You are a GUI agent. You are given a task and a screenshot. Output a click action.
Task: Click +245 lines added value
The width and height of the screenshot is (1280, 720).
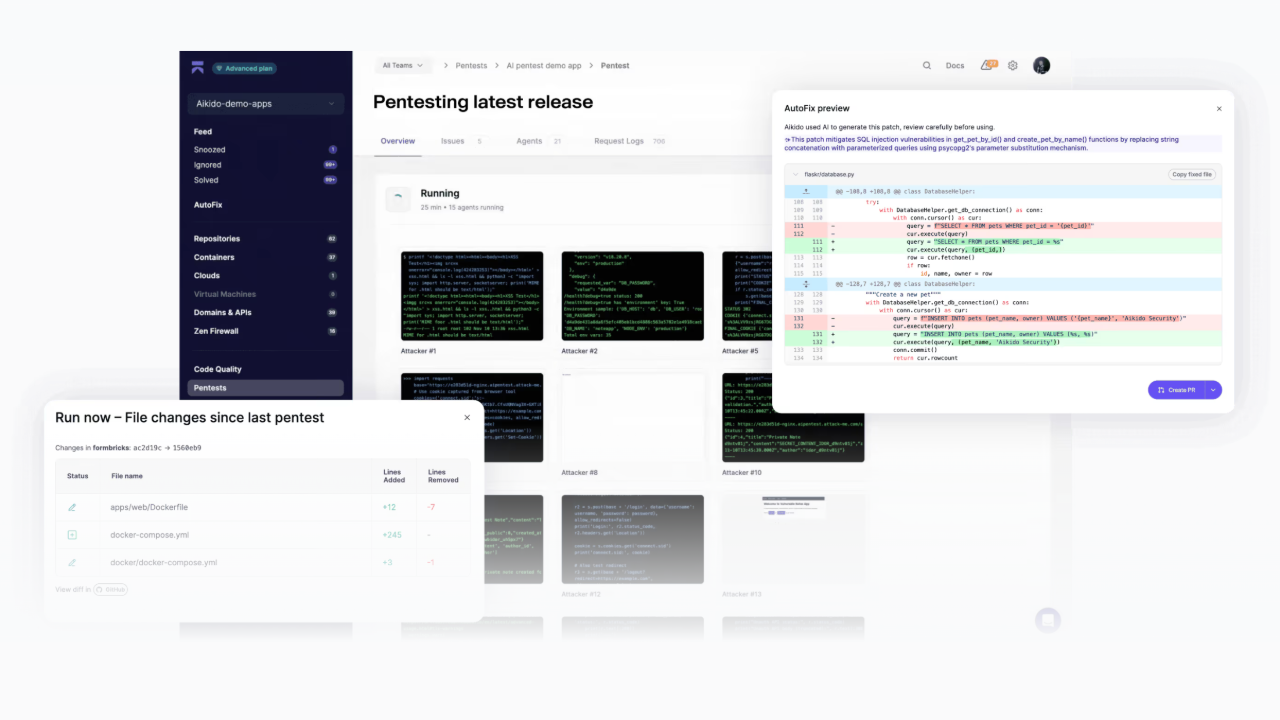(392, 535)
